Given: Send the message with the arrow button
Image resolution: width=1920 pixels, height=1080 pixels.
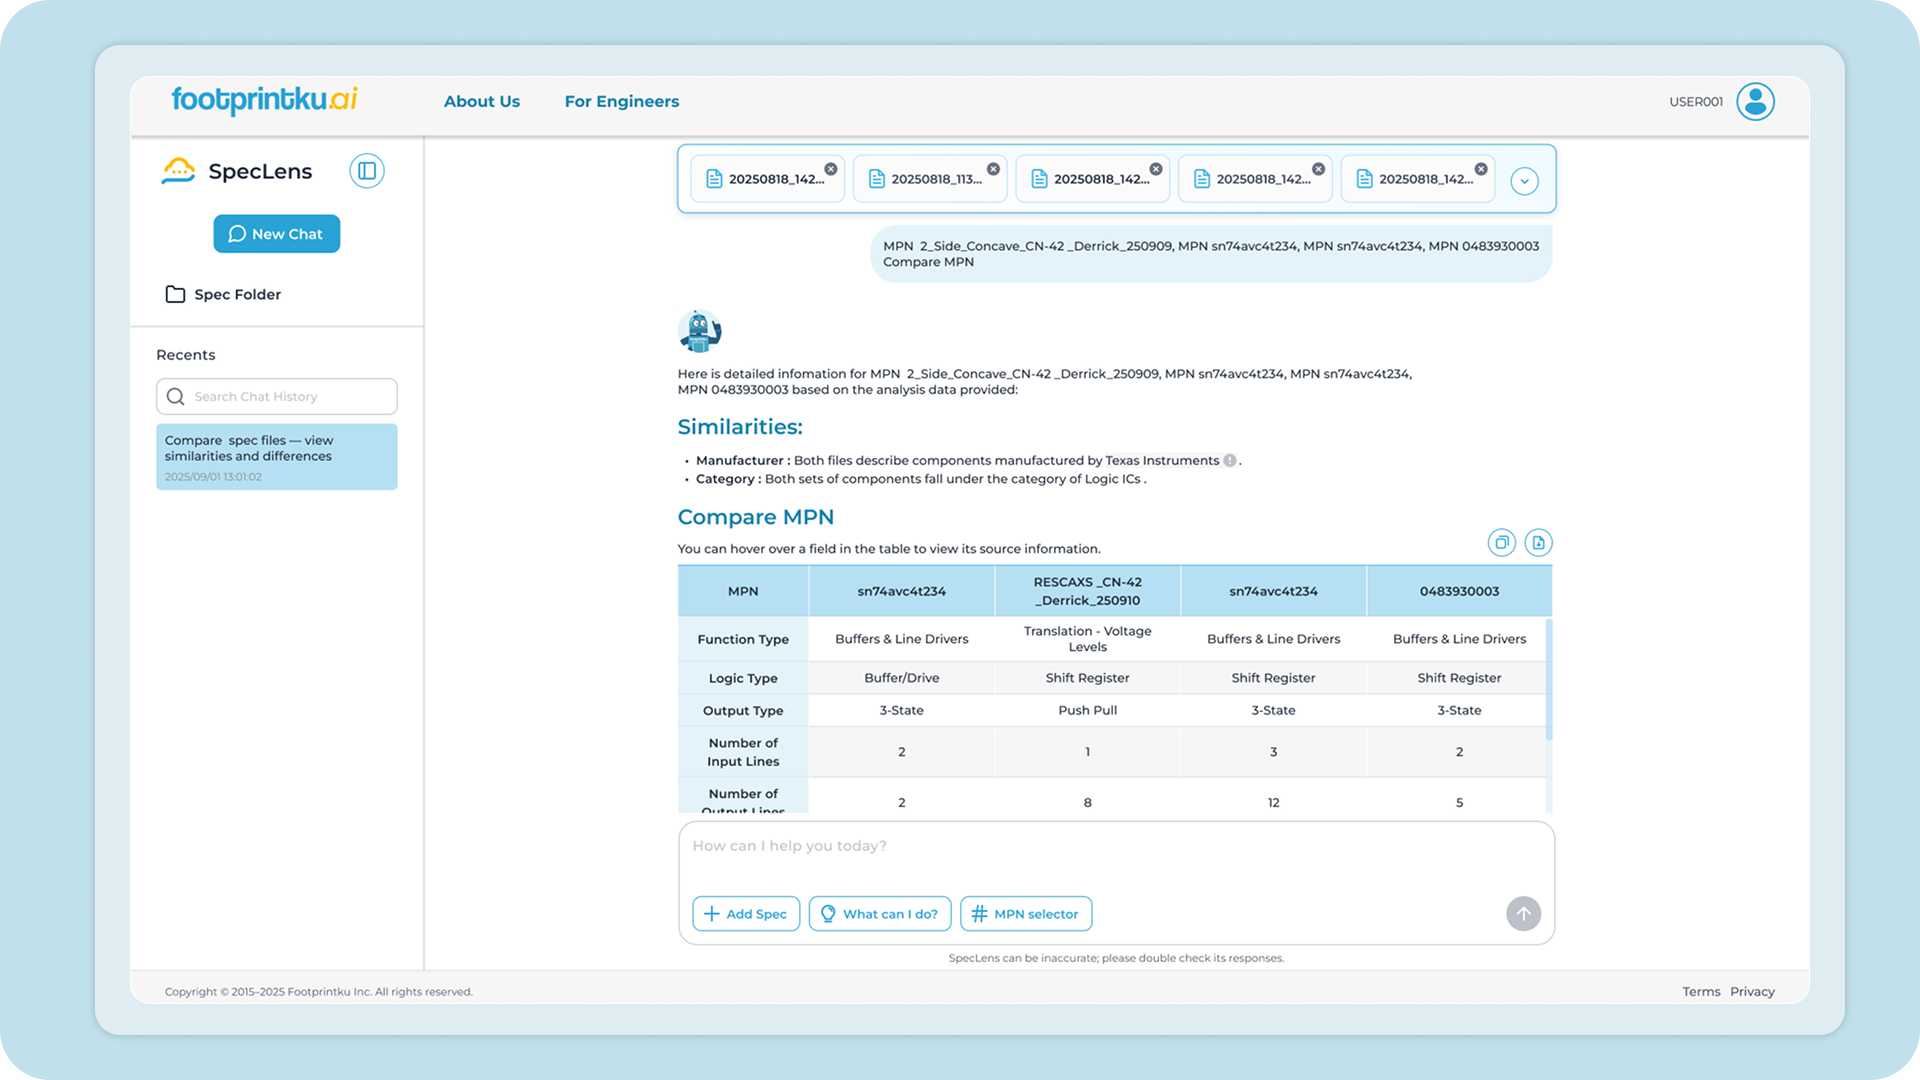Looking at the screenshot, I should pos(1523,913).
